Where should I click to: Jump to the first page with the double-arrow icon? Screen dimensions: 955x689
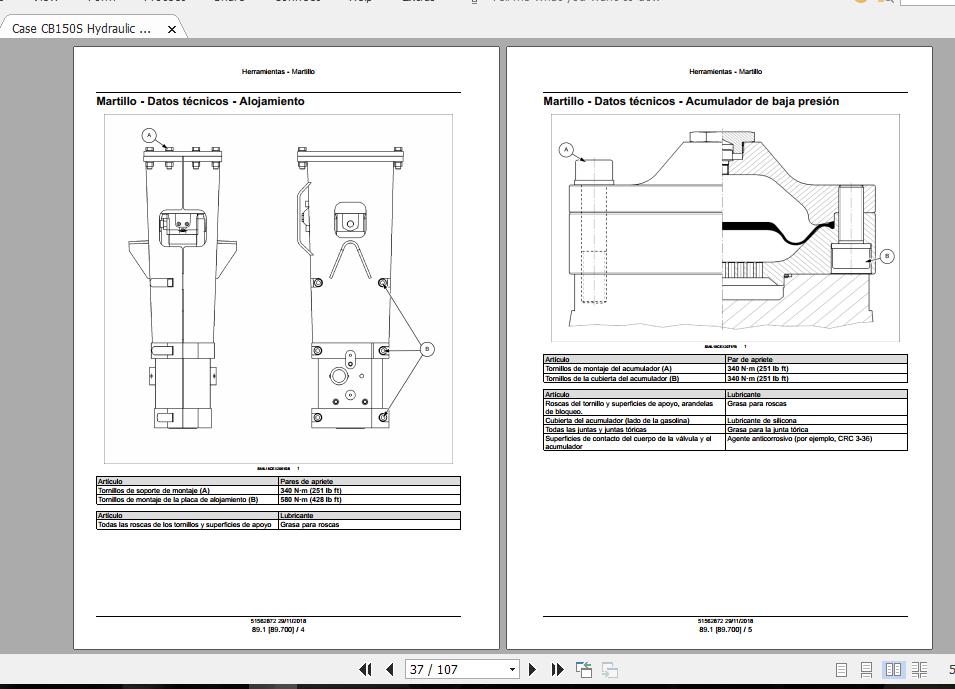click(x=366, y=668)
